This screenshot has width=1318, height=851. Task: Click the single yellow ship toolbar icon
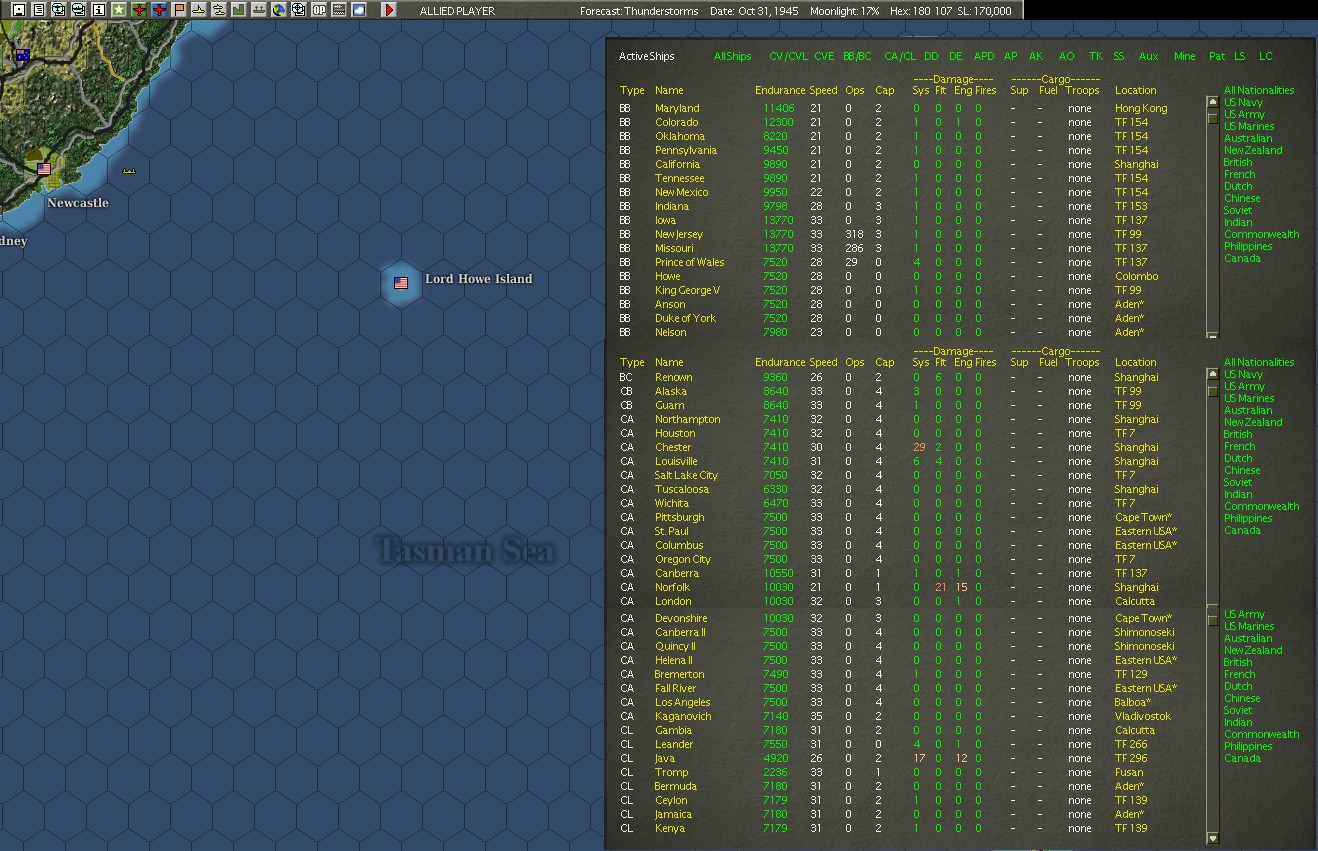tap(199, 10)
